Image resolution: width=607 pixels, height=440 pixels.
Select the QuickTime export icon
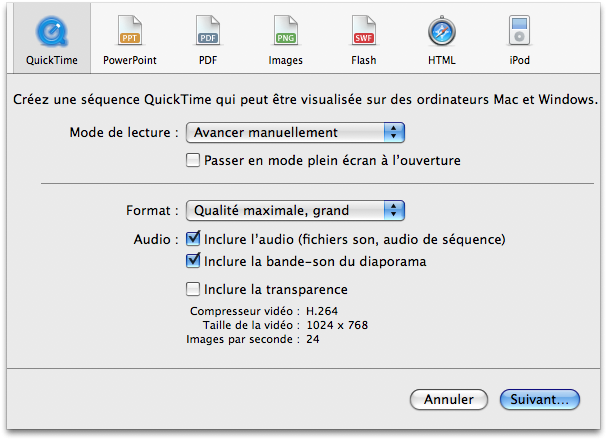[52, 32]
